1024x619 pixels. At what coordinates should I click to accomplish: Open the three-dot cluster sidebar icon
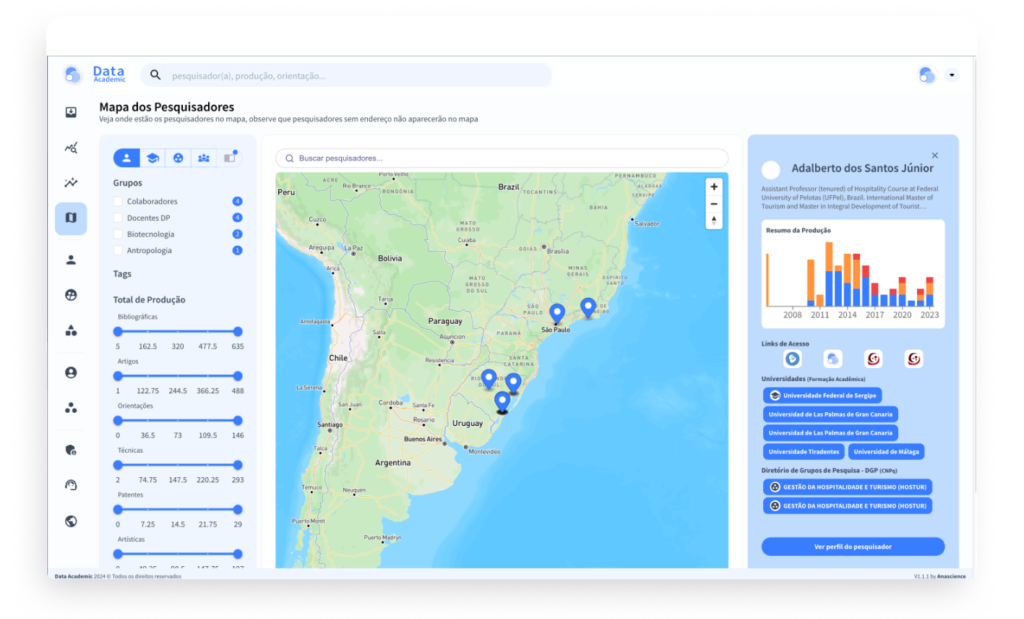point(71,408)
